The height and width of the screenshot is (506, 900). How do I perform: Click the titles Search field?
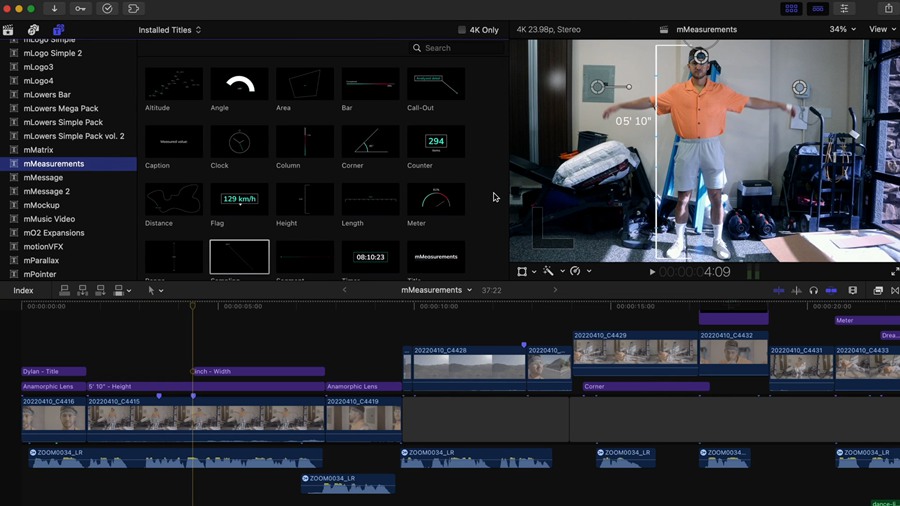(x=457, y=48)
